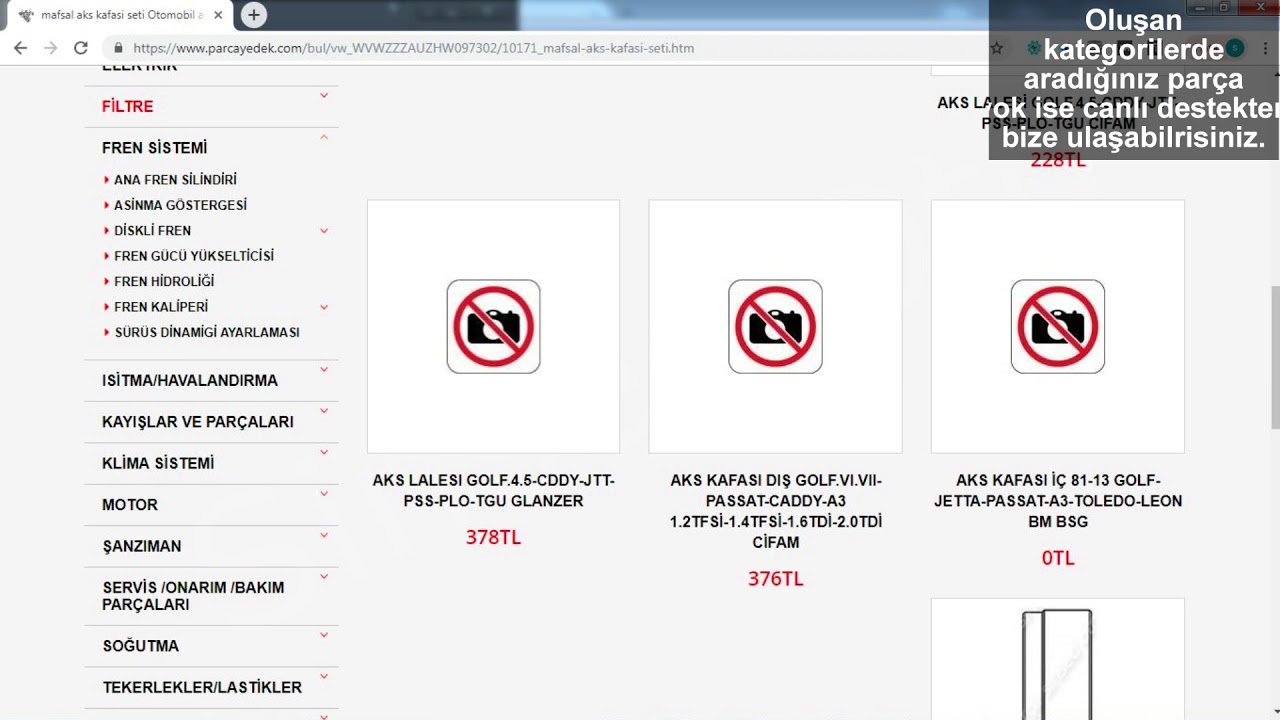Open the KLİMA SİSTEMİ category

tap(158, 464)
